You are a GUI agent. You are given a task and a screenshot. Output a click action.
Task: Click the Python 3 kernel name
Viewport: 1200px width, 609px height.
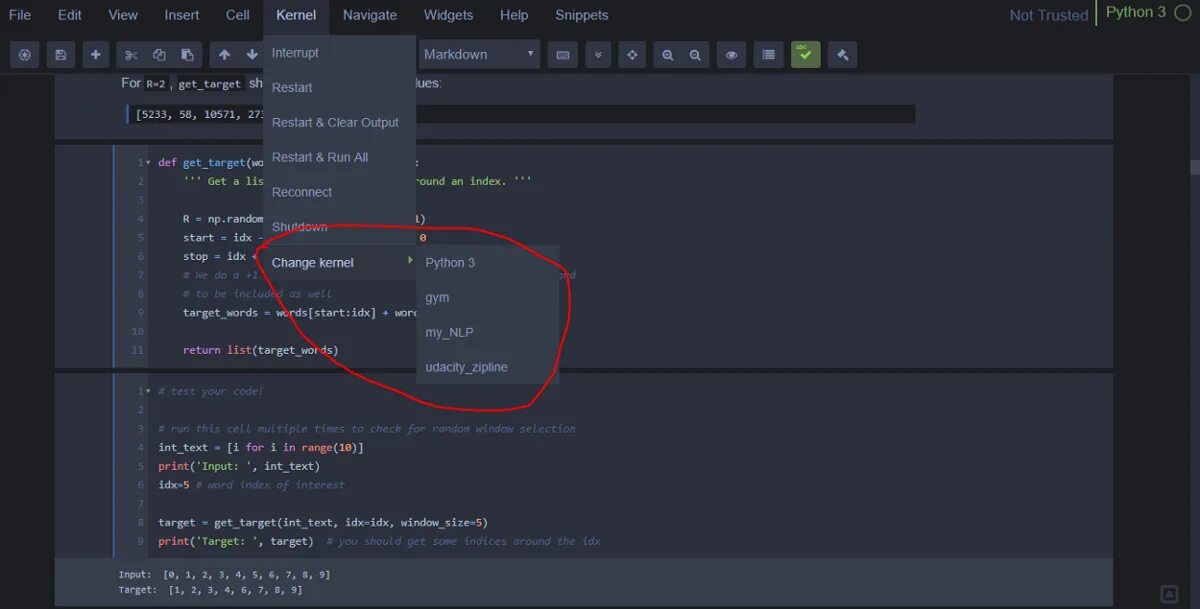pos(1136,13)
